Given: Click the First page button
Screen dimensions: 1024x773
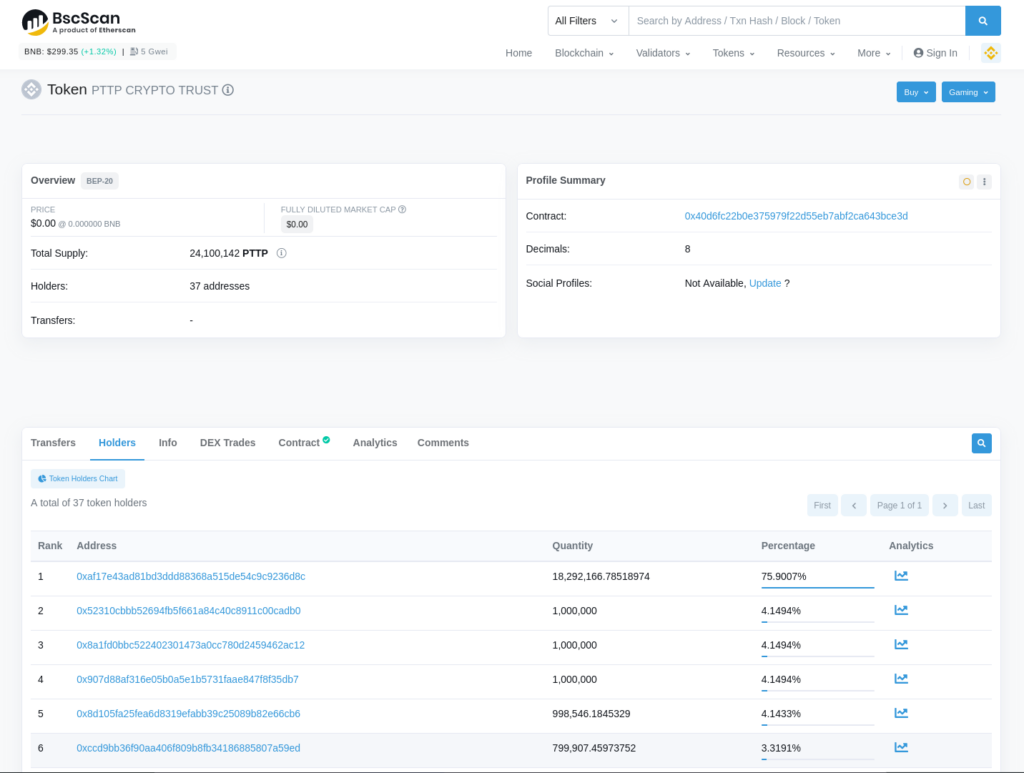Looking at the screenshot, I should pyautogui.click(x=822, y=505).
